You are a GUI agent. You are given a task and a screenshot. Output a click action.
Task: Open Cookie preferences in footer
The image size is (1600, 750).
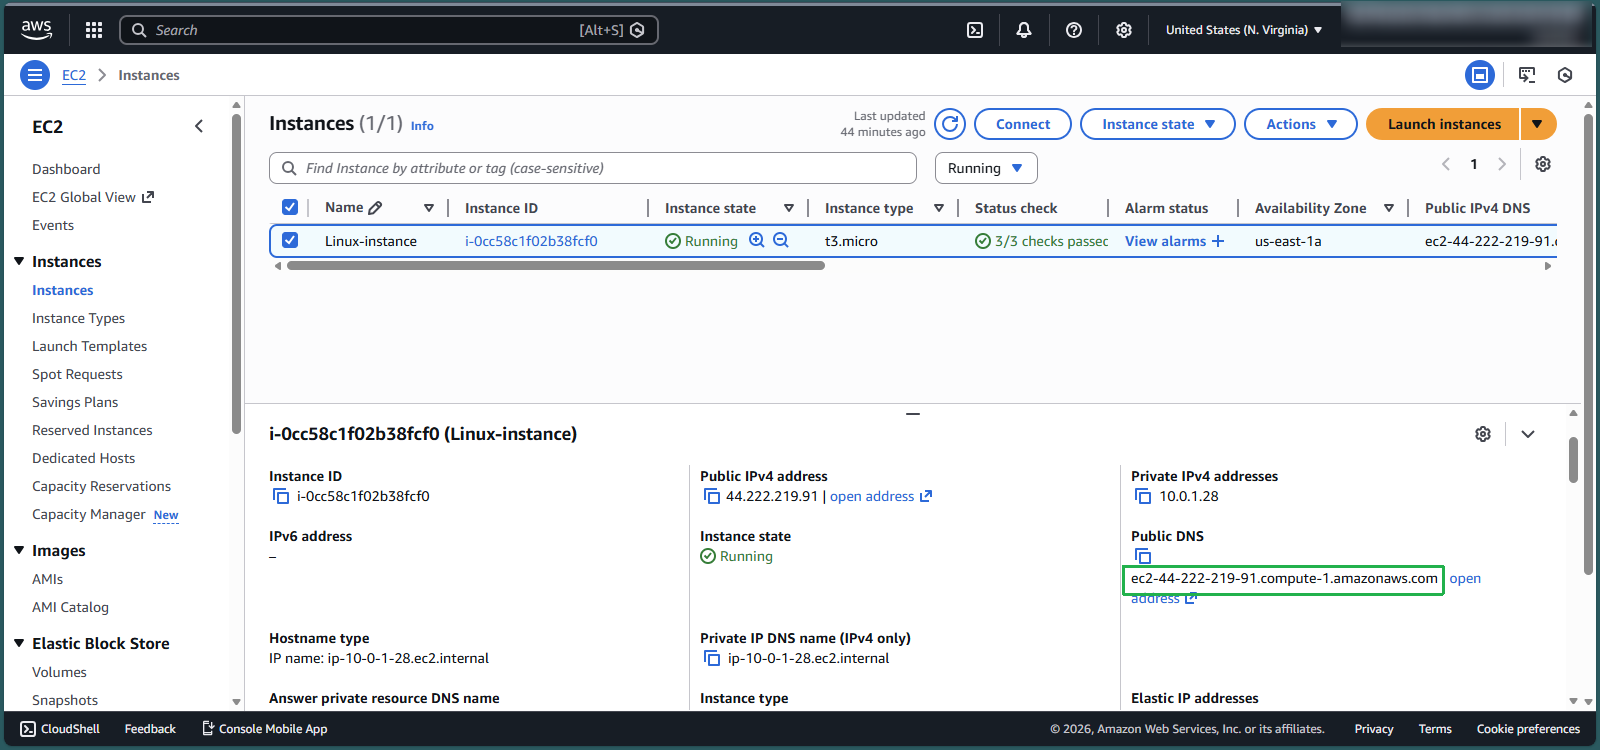1528,729
